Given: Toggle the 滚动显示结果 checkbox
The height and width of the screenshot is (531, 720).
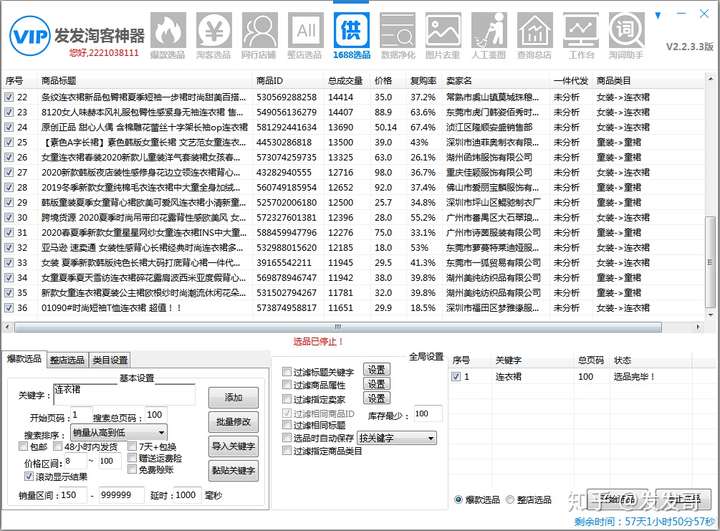Looking at the screenshot, I should [29, 476].
